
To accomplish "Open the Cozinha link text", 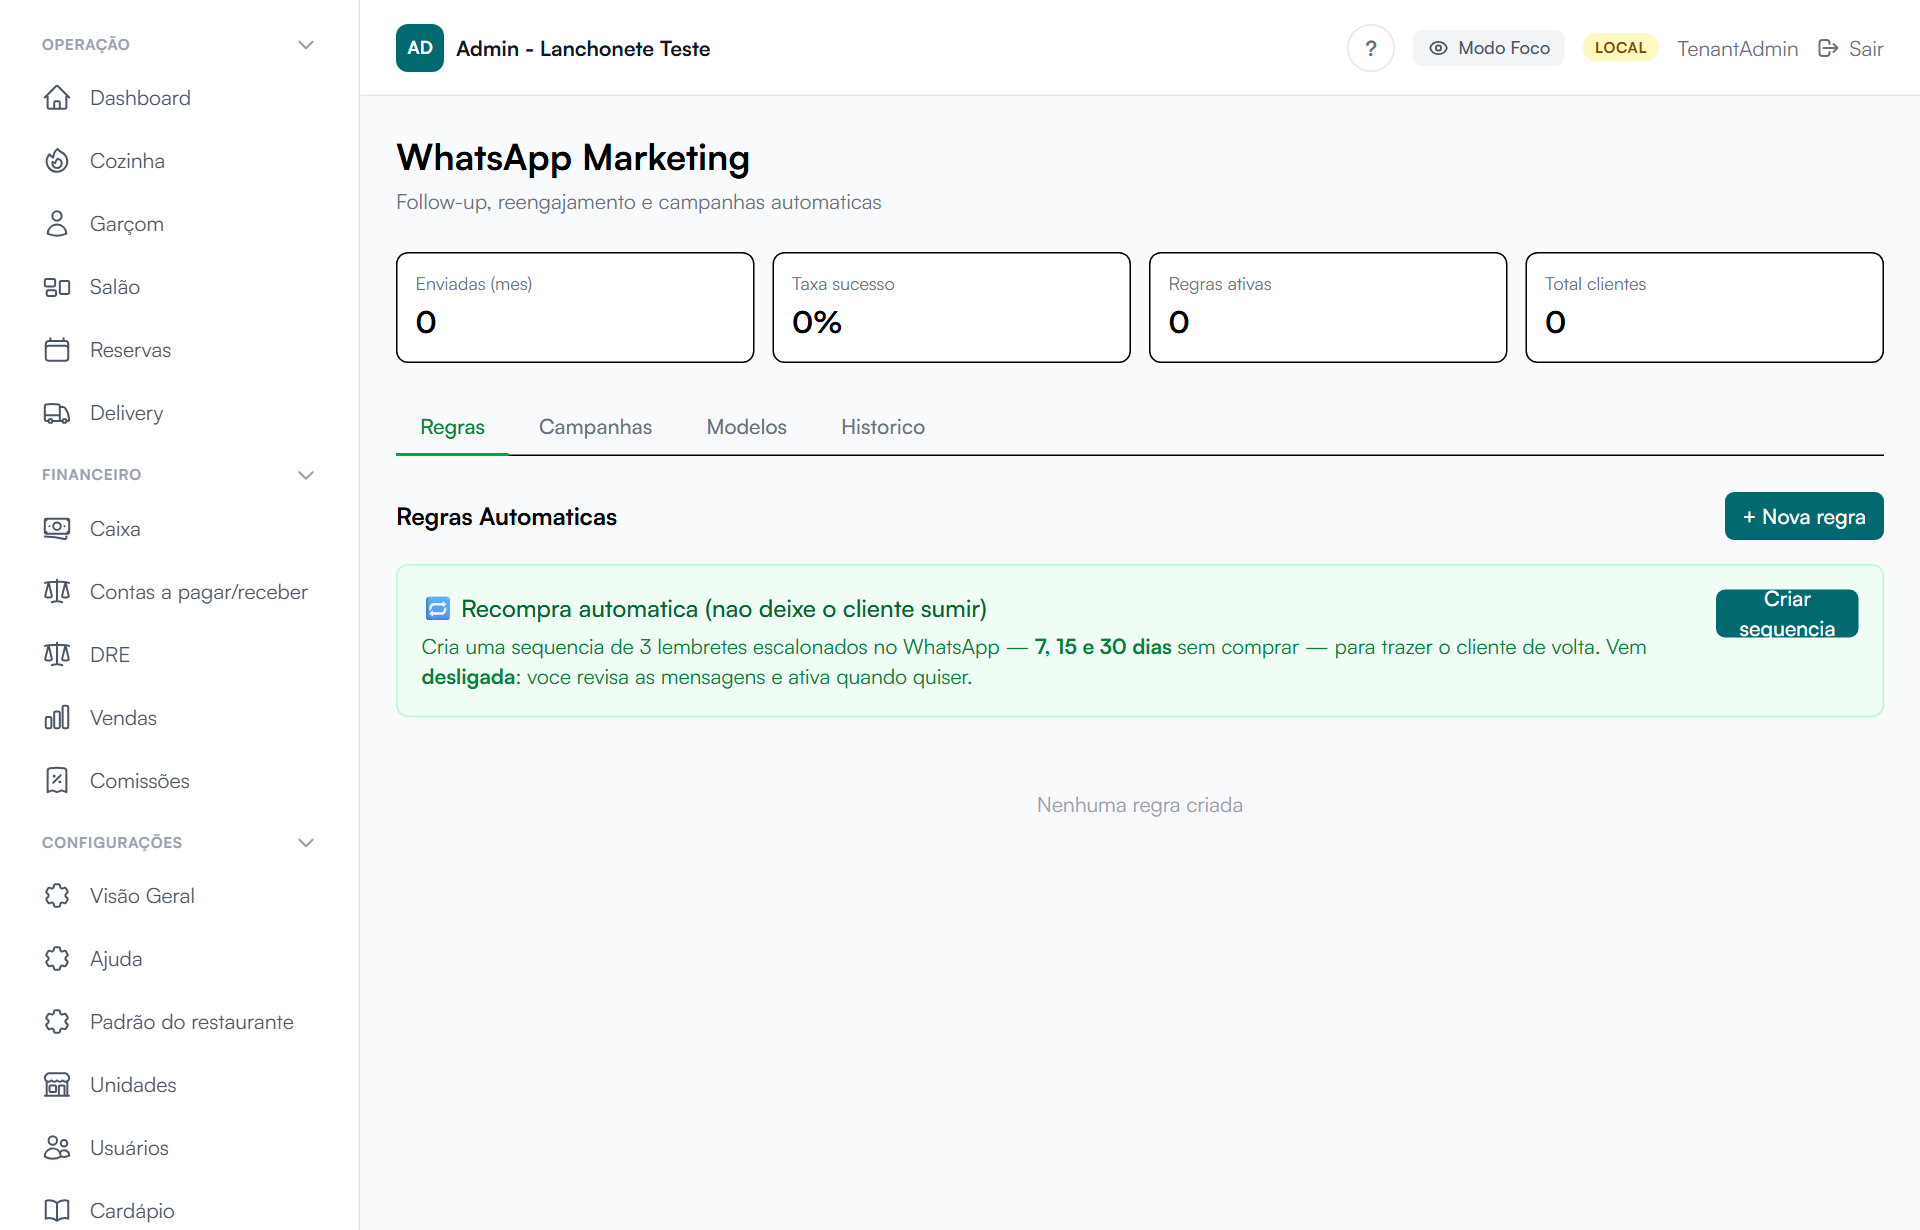I will [x=127, y=161].
